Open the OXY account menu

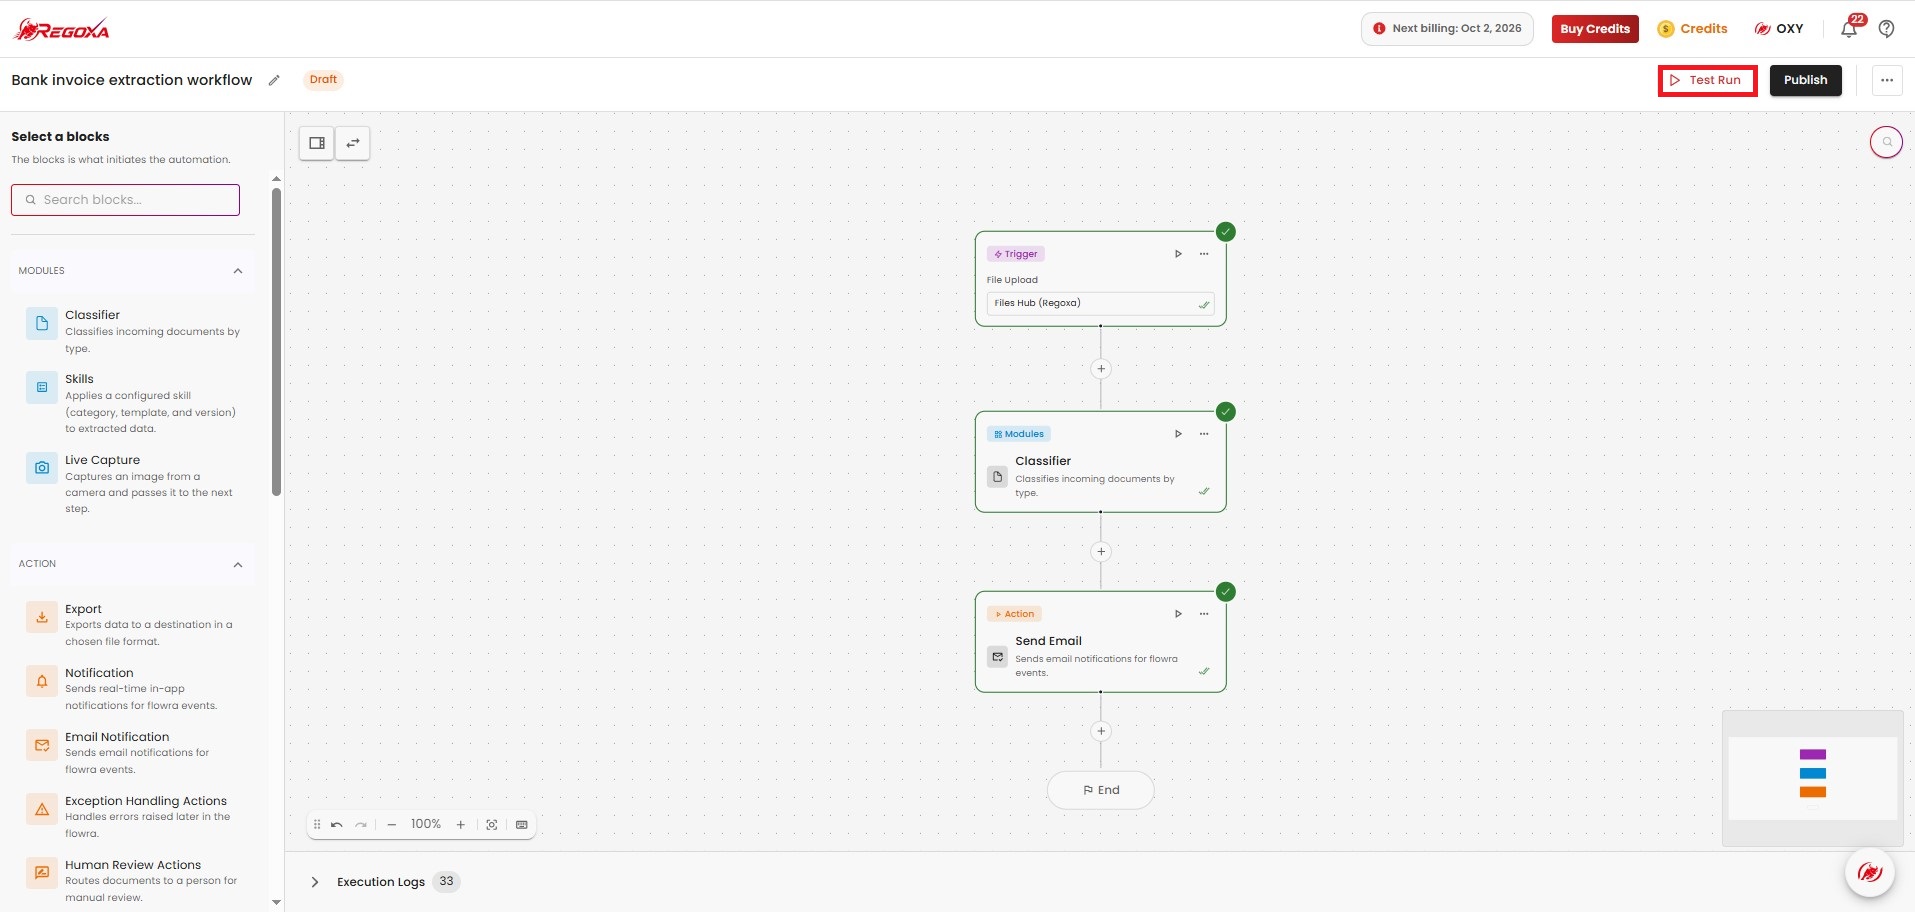point(1779,29)
